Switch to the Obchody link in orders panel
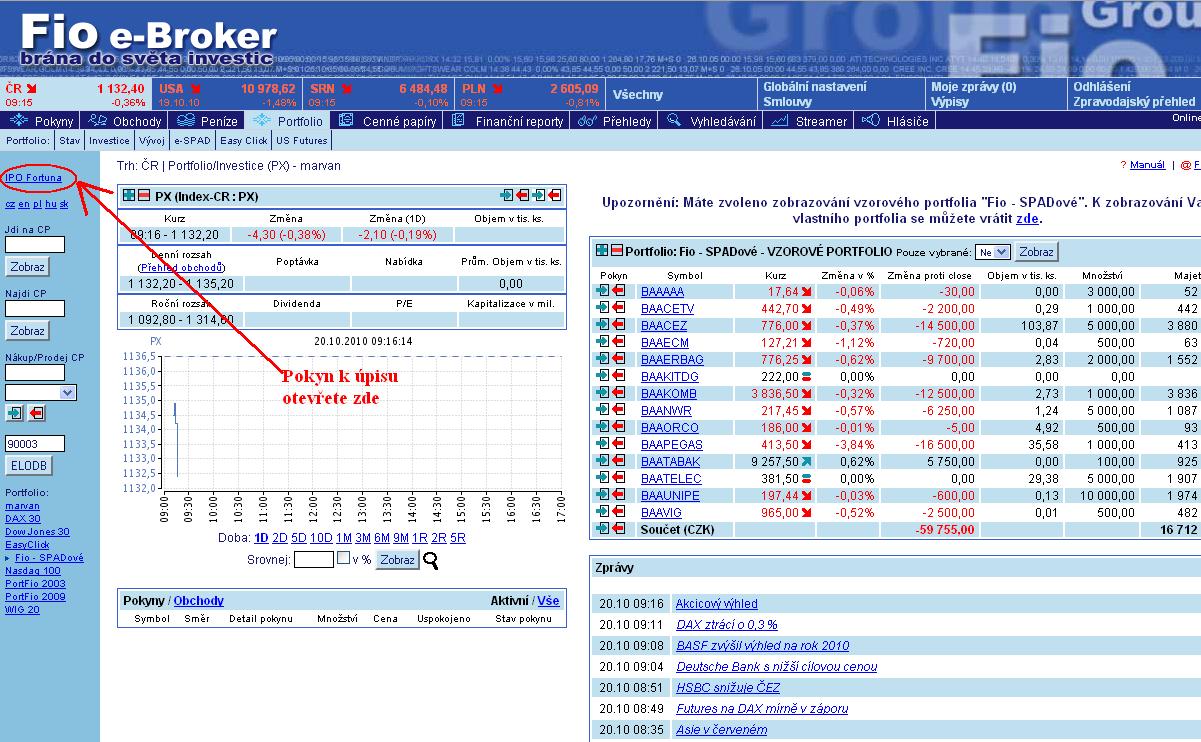The width and height of the screenshot is (1201, 742). 199,601
